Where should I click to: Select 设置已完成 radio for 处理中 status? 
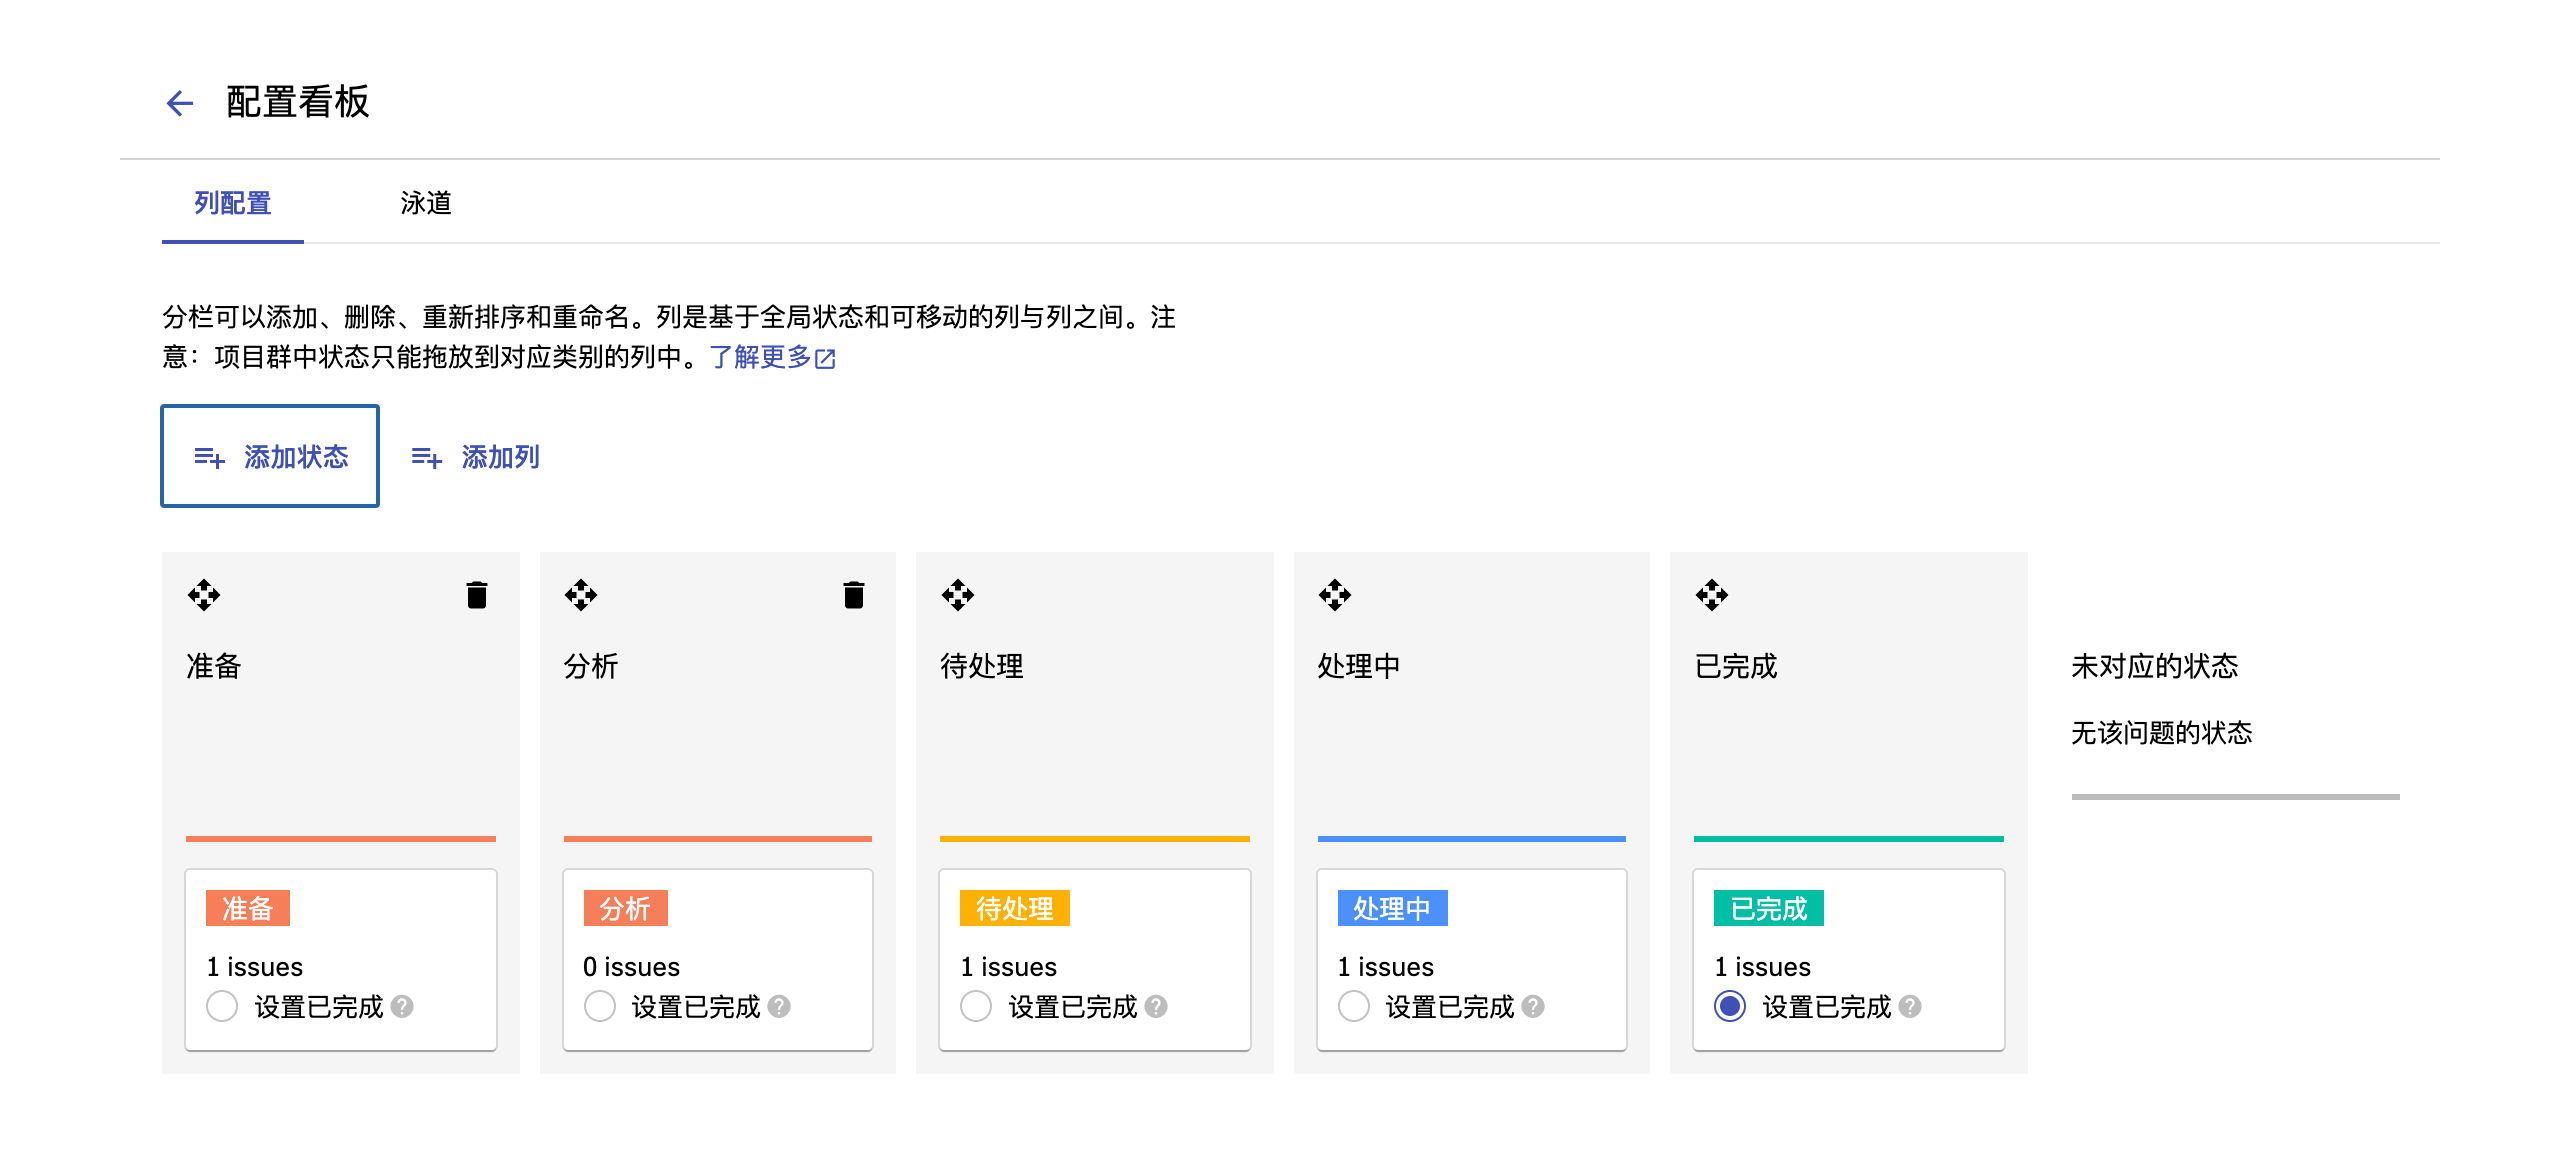point(1354,1006)
